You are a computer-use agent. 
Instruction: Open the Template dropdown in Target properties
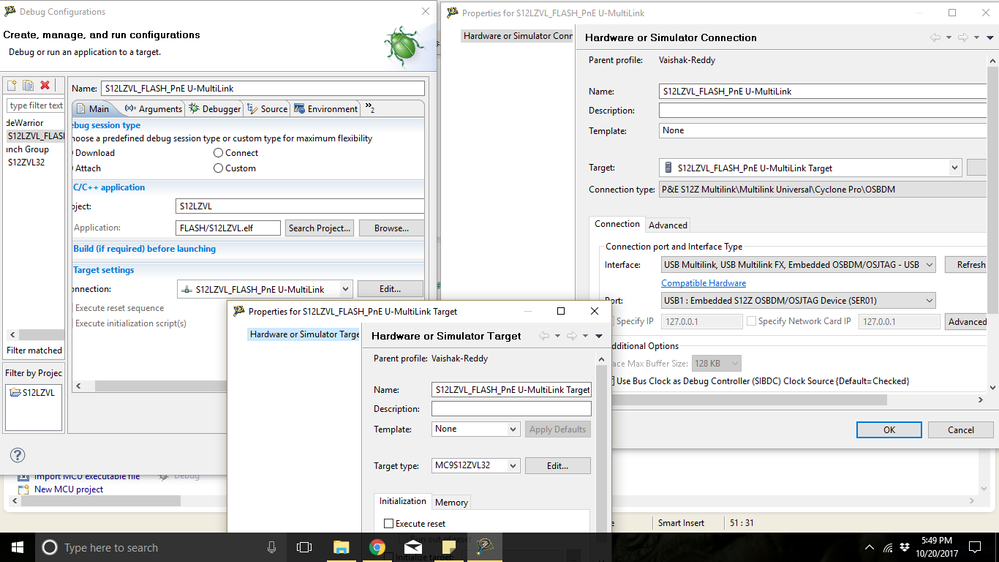[x=512, y=429]
